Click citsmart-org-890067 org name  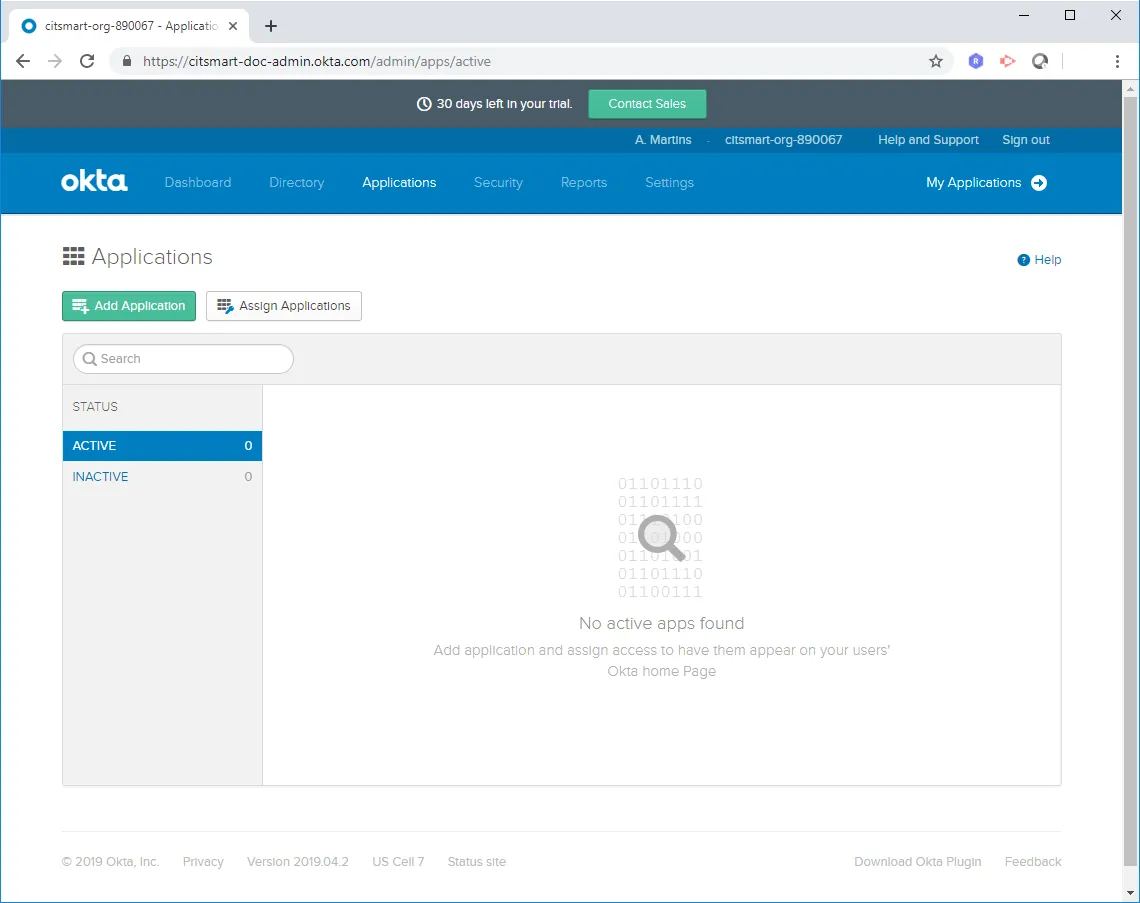pyautogui.click(x=784, y=140)
